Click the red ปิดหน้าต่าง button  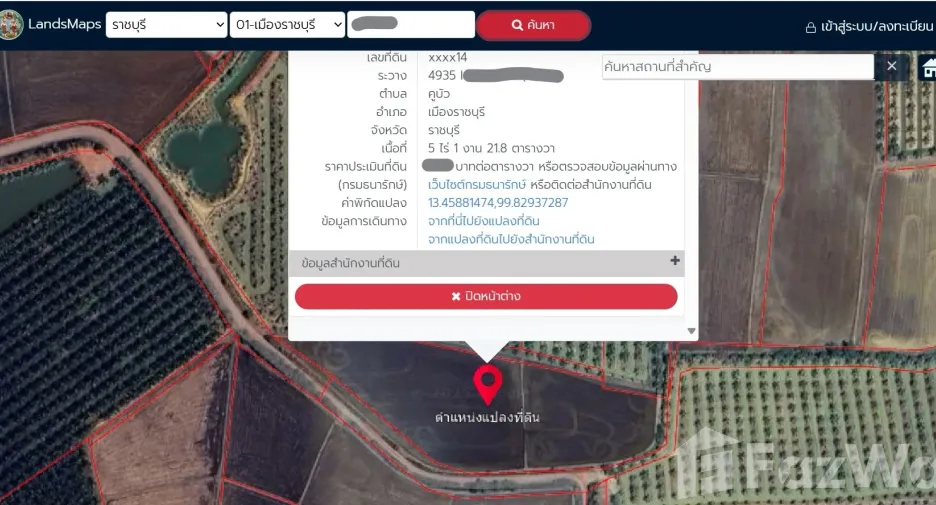pos(486,296)
